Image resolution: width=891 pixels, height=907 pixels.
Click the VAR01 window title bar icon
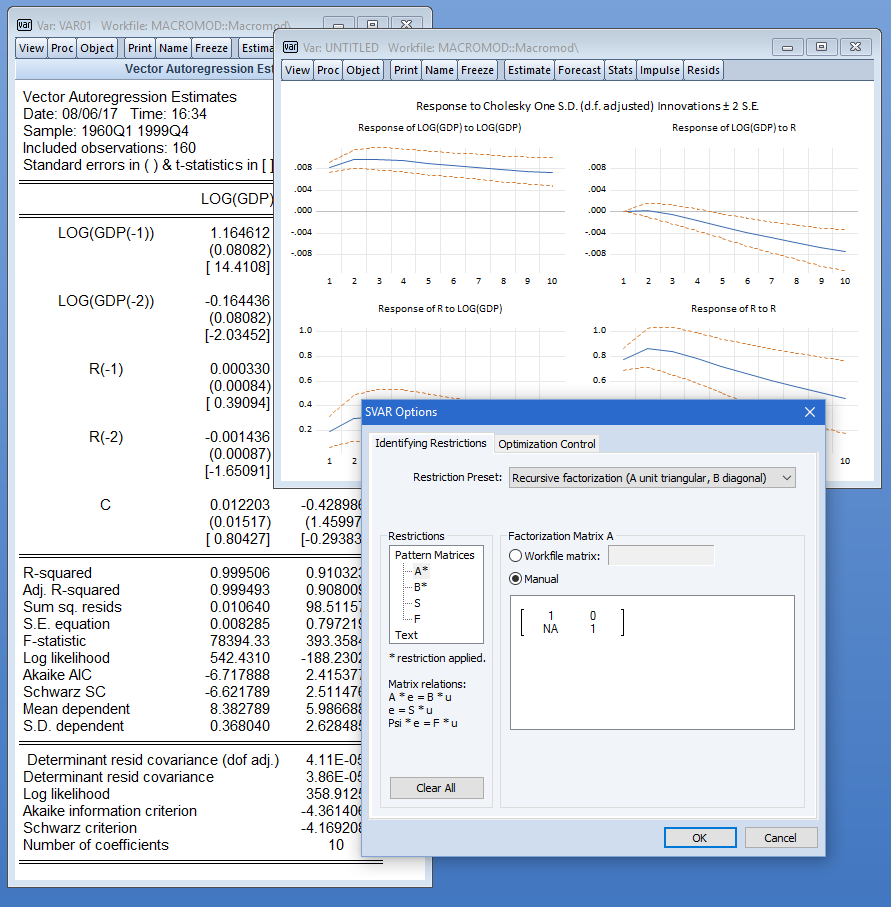(24, 23)
